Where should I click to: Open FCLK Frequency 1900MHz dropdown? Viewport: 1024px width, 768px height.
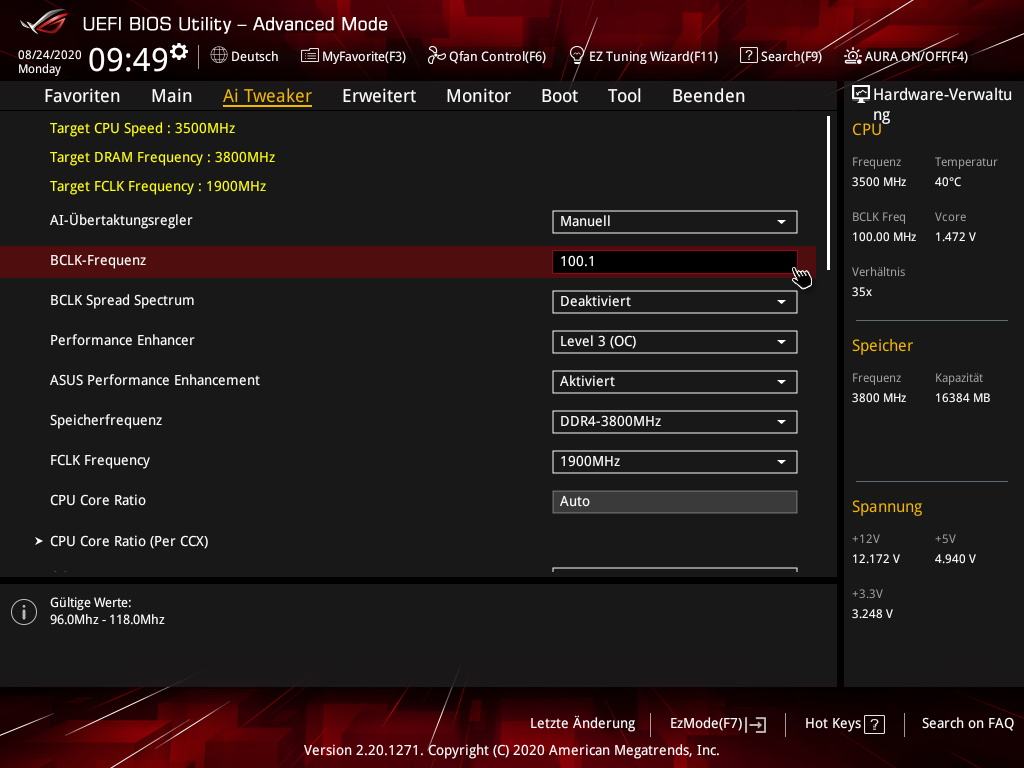click(675, 462)
